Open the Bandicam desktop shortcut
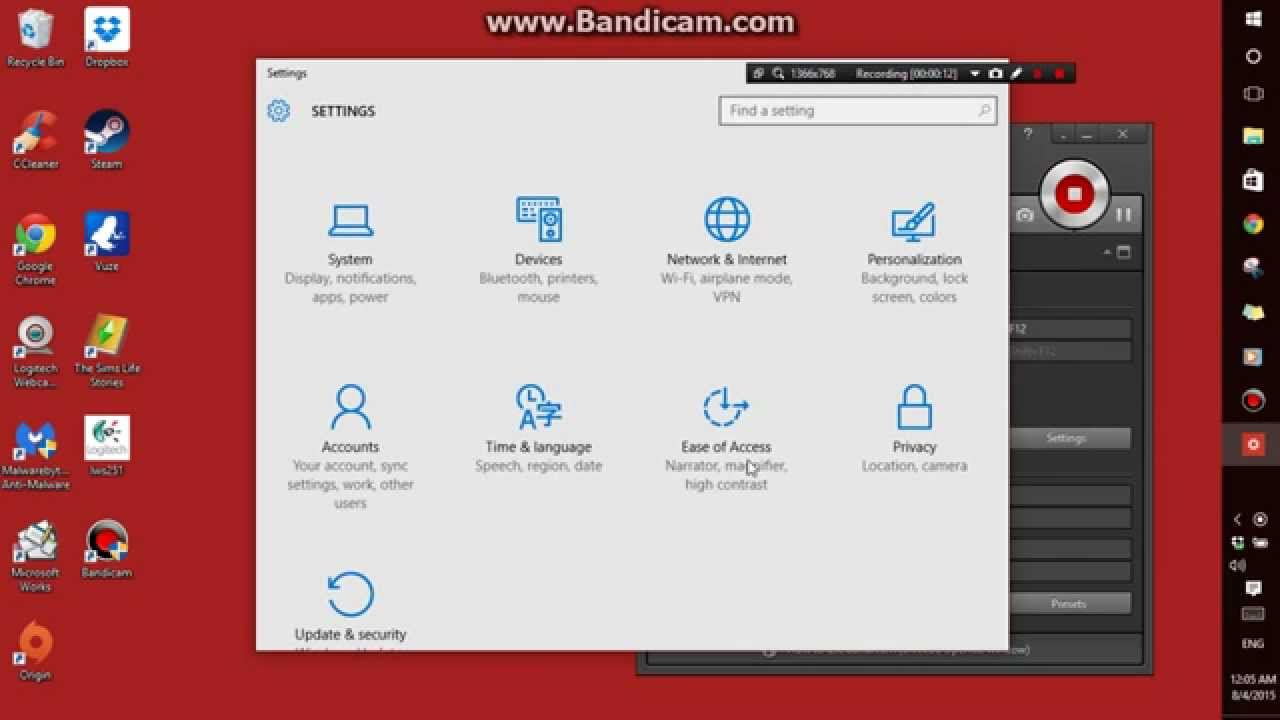 pos(106,550)
